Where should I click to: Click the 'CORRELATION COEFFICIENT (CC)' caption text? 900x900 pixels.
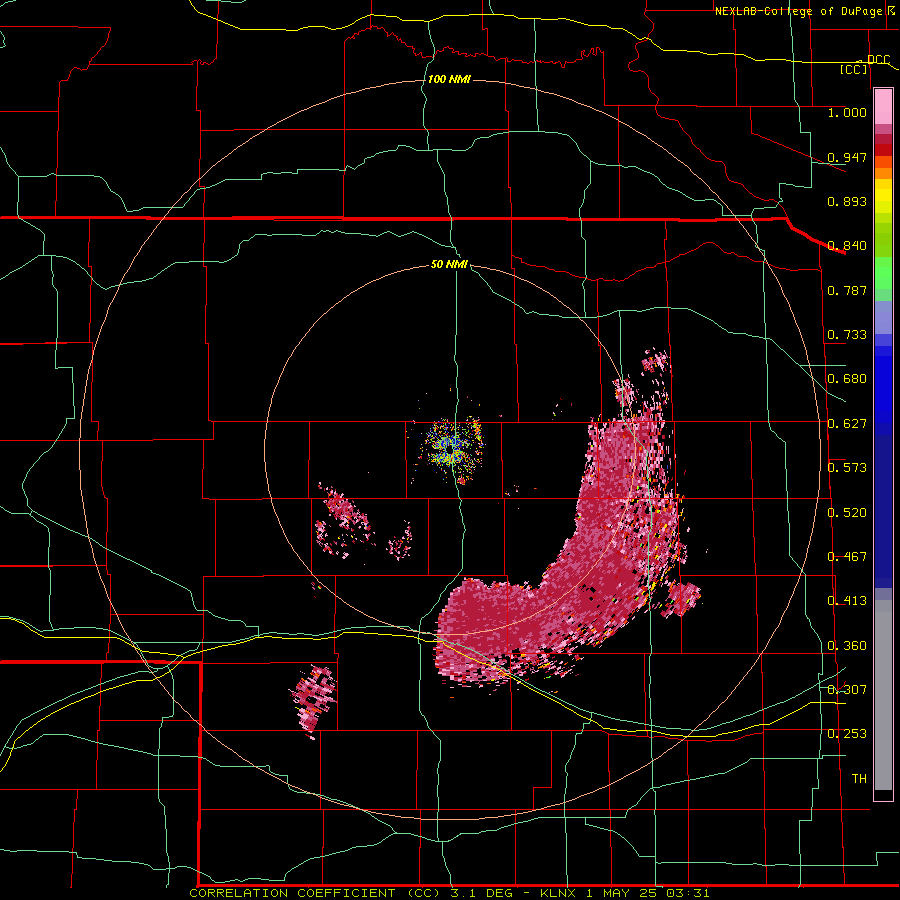point(315,893)
